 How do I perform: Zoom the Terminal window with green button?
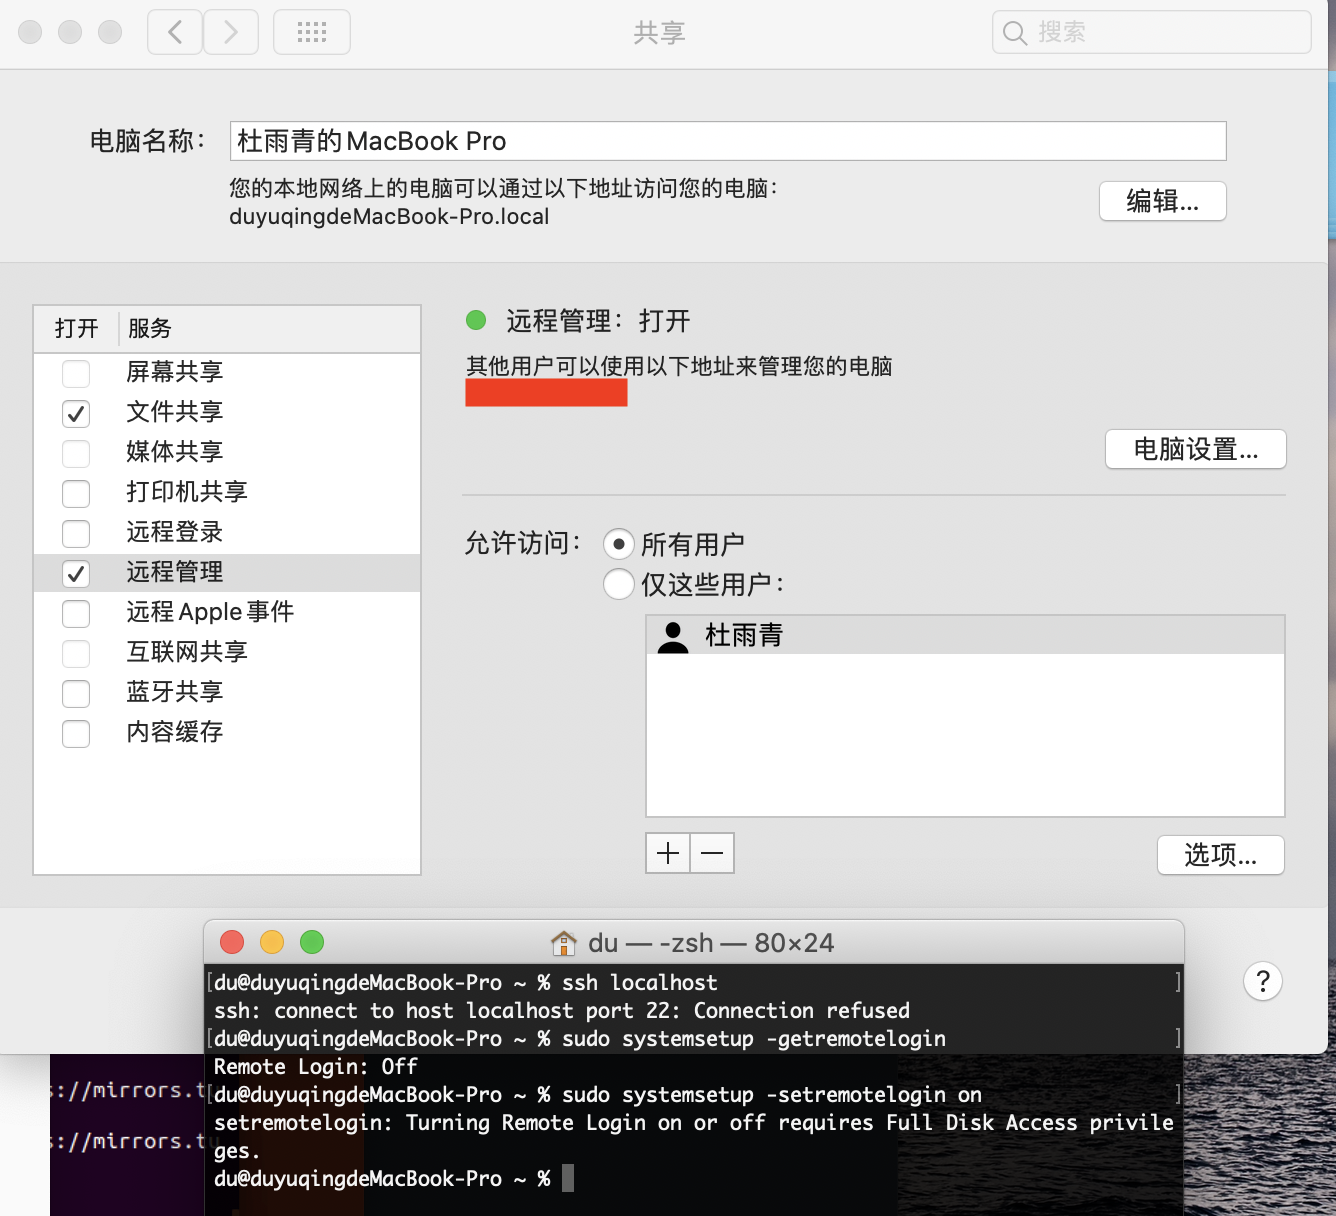[x=312, y=942]
